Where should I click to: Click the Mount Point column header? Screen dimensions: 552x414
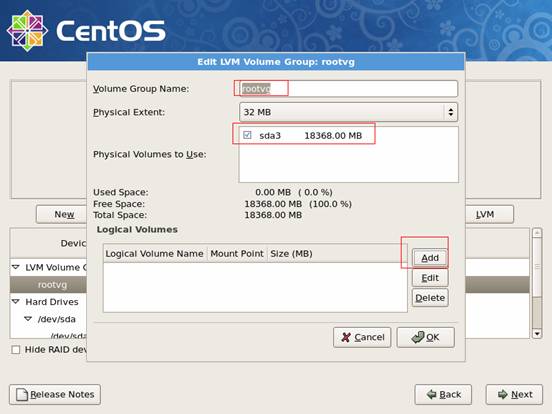237,253
